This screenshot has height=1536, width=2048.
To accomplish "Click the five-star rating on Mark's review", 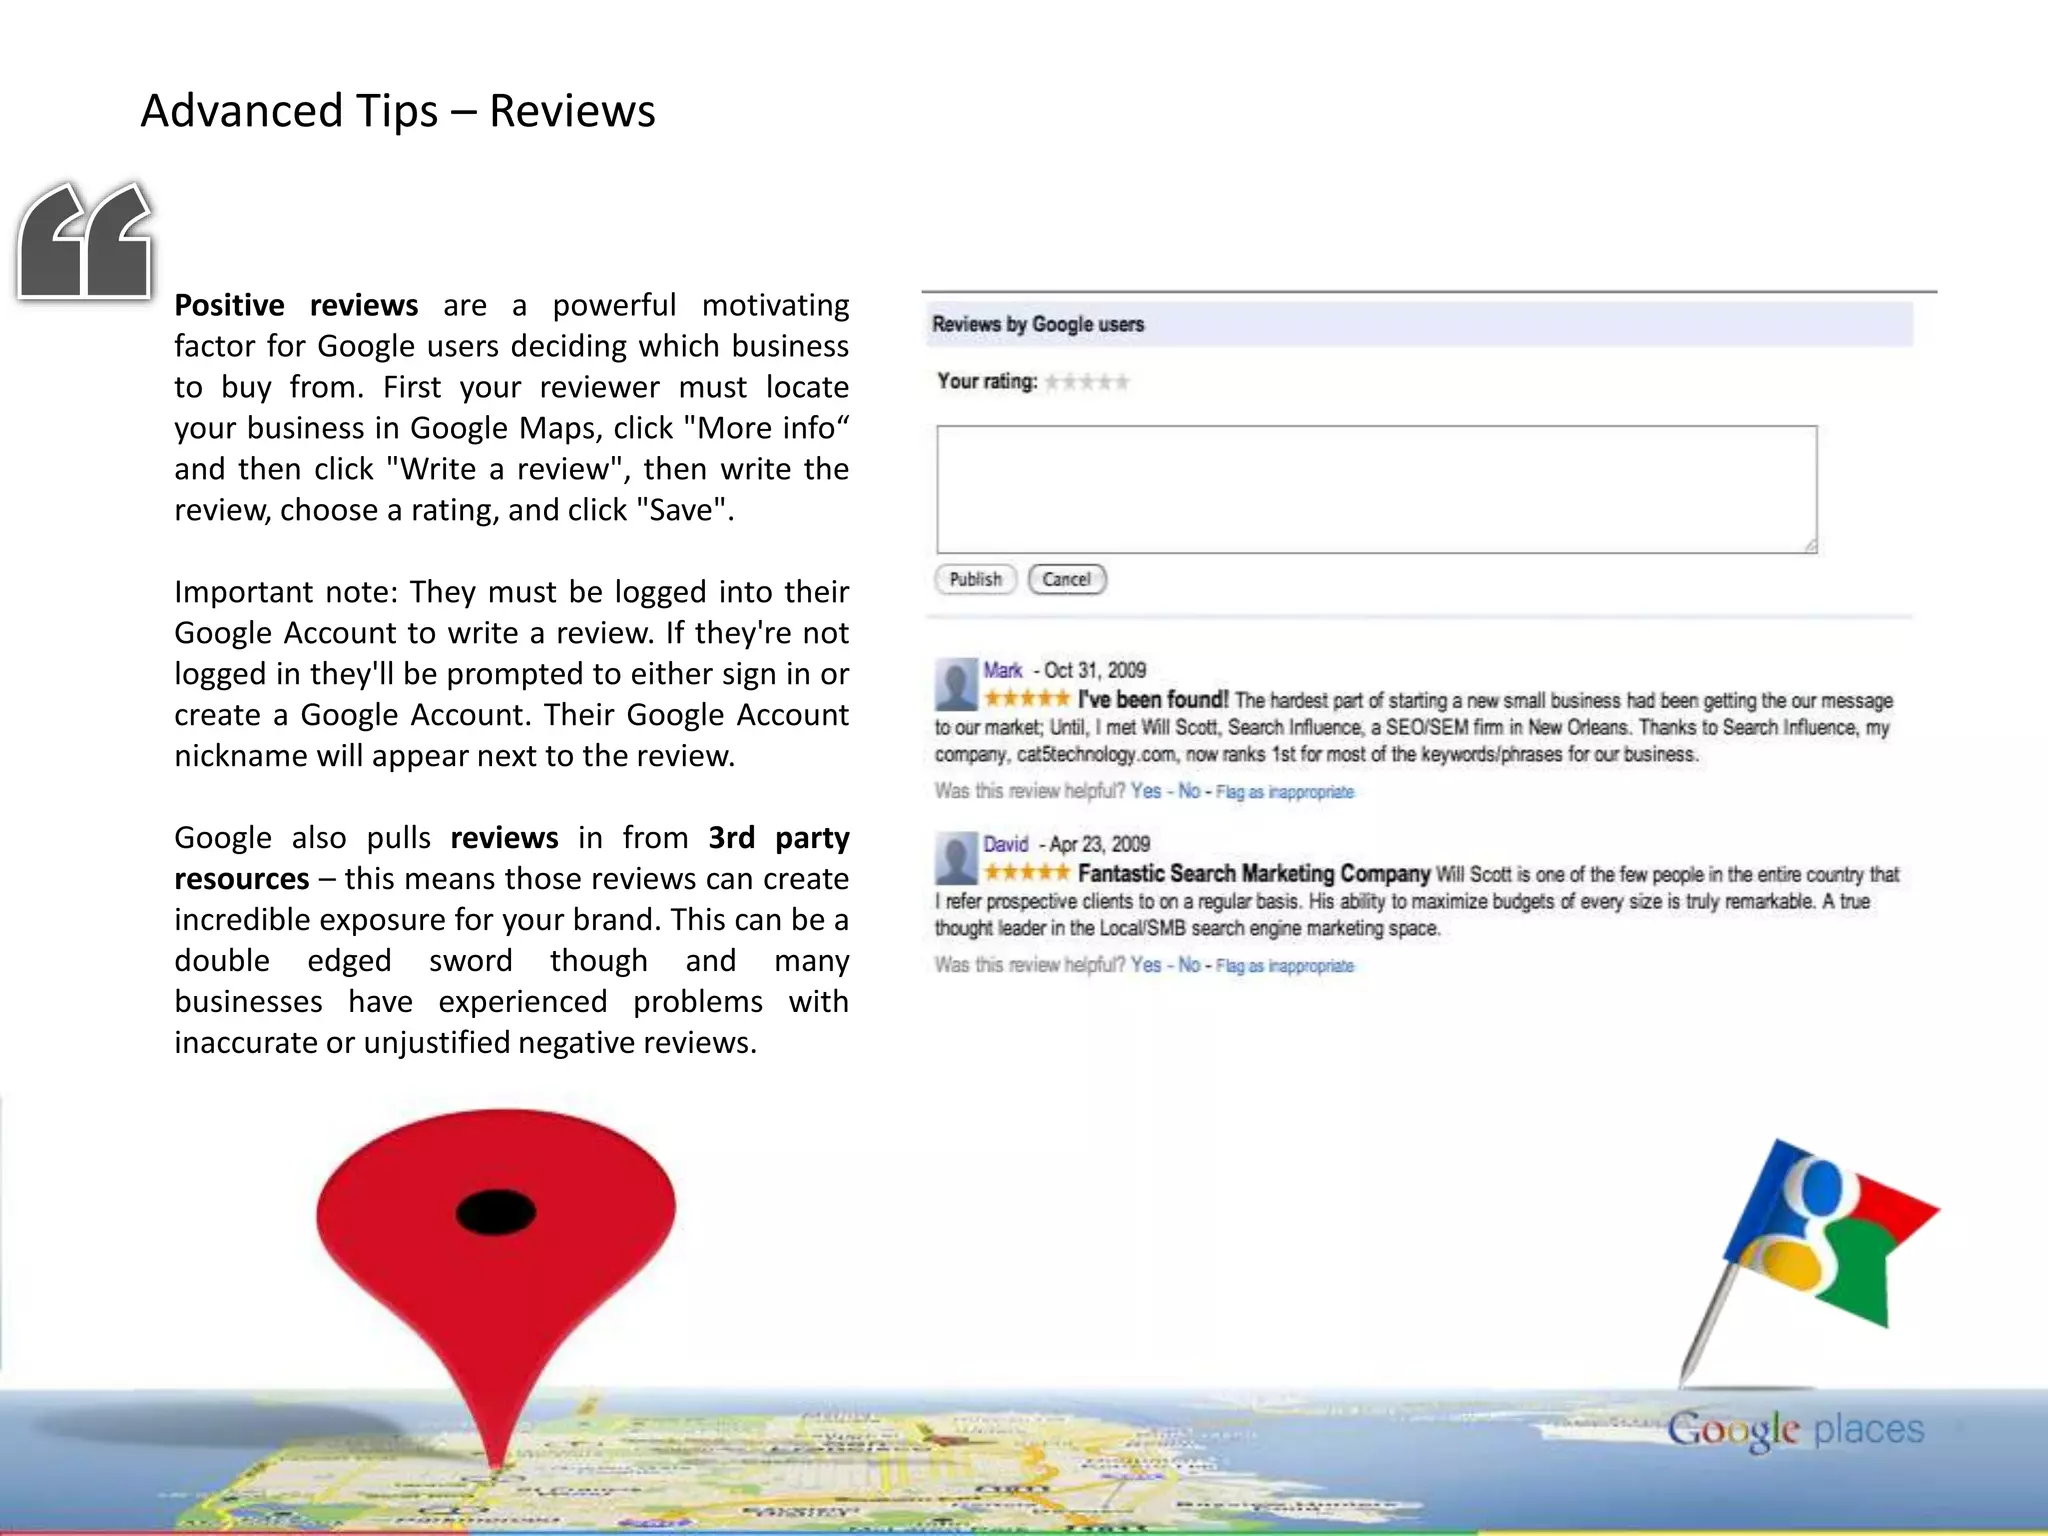I will point(1027,698).
